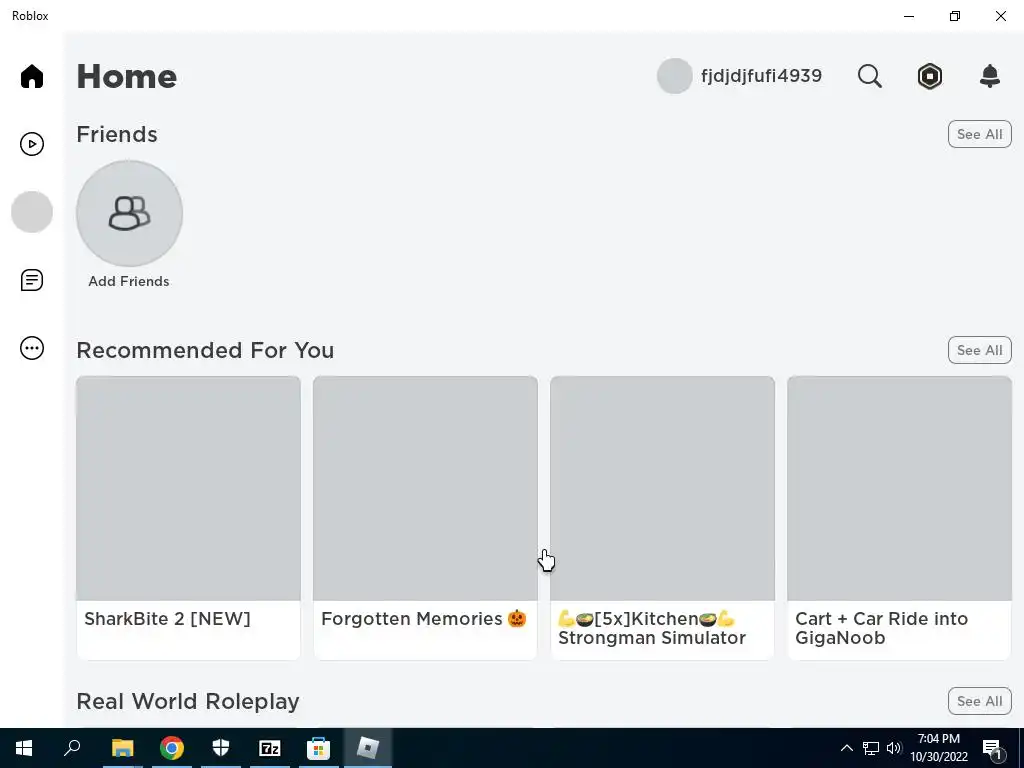Viewport: 1024px width, 768px height.
Task: Open the notifications bell
Action: point(990,76)
